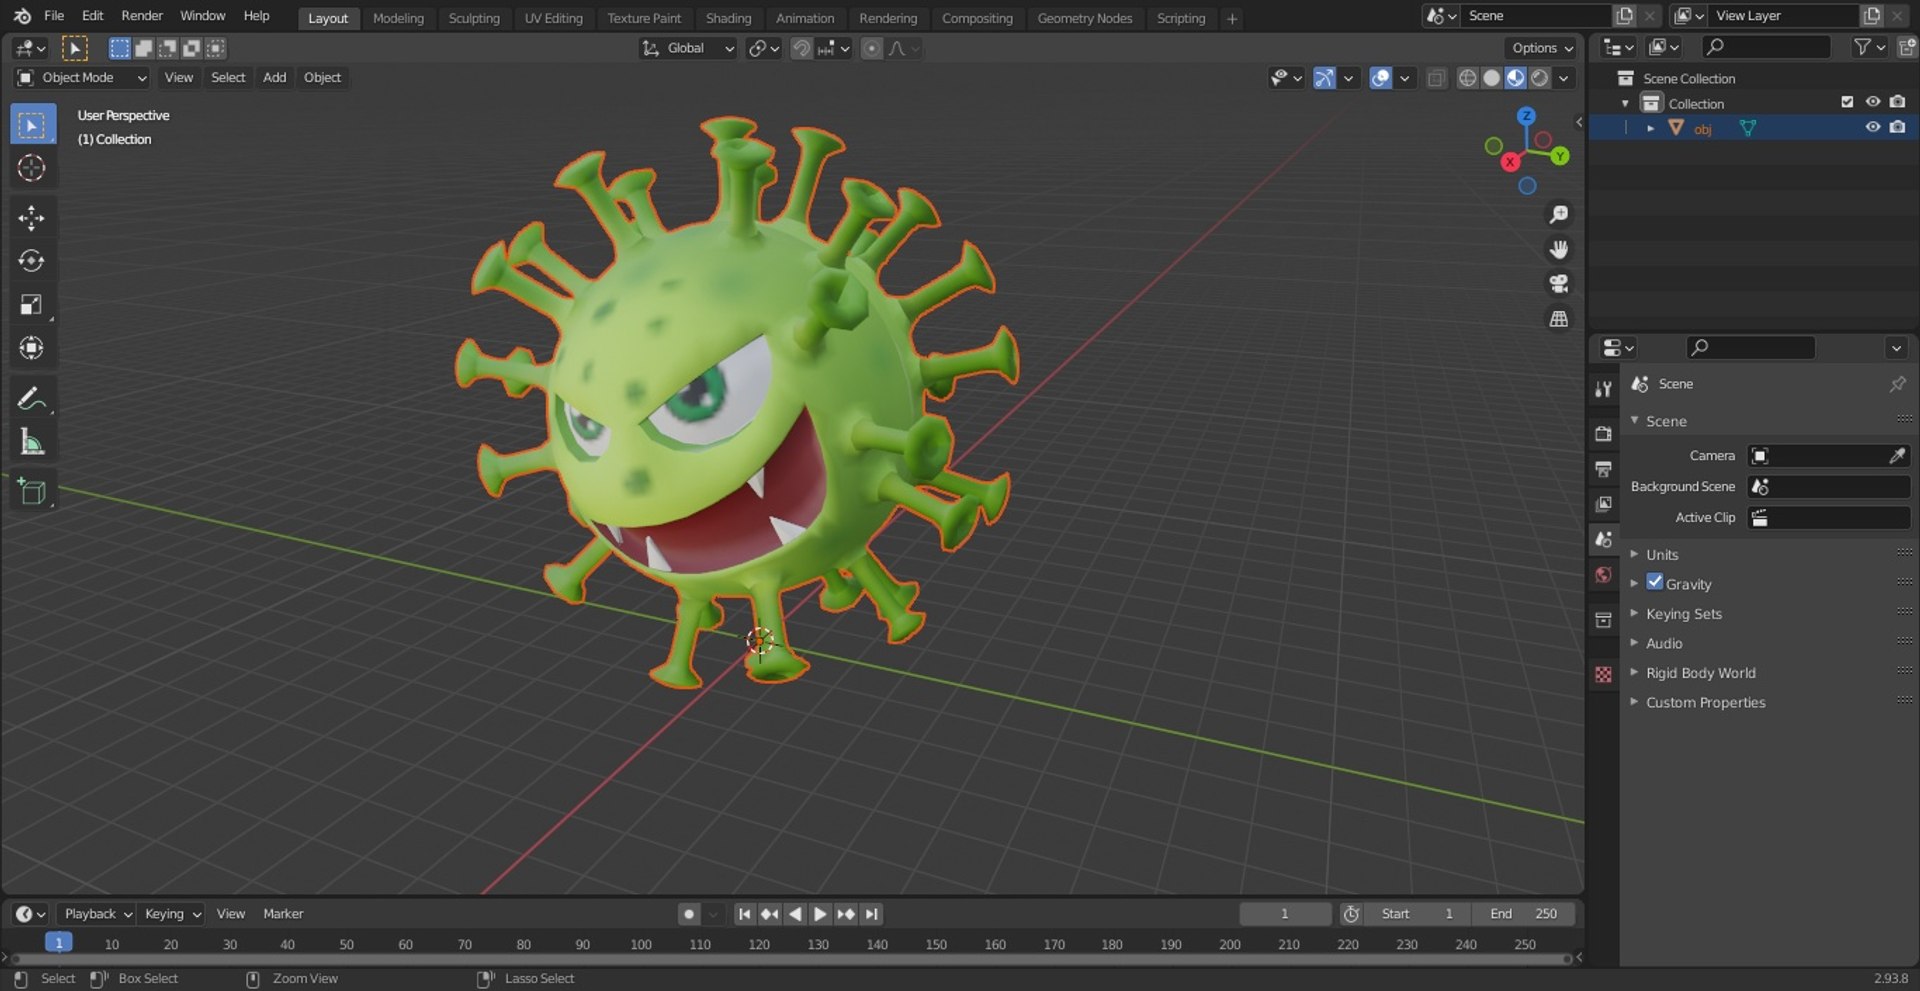Select the Scale tool
Image resolution: width=1920 pixels, height=991 pixels.
[32, 305]
